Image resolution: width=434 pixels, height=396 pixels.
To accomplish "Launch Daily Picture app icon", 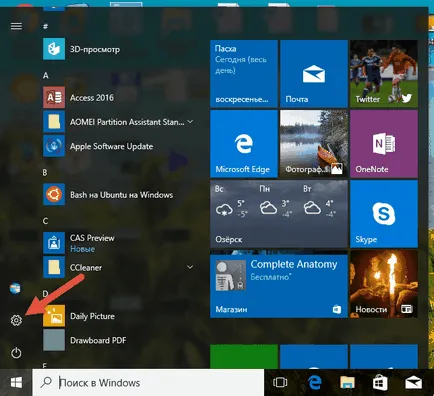I will (54, 316).
